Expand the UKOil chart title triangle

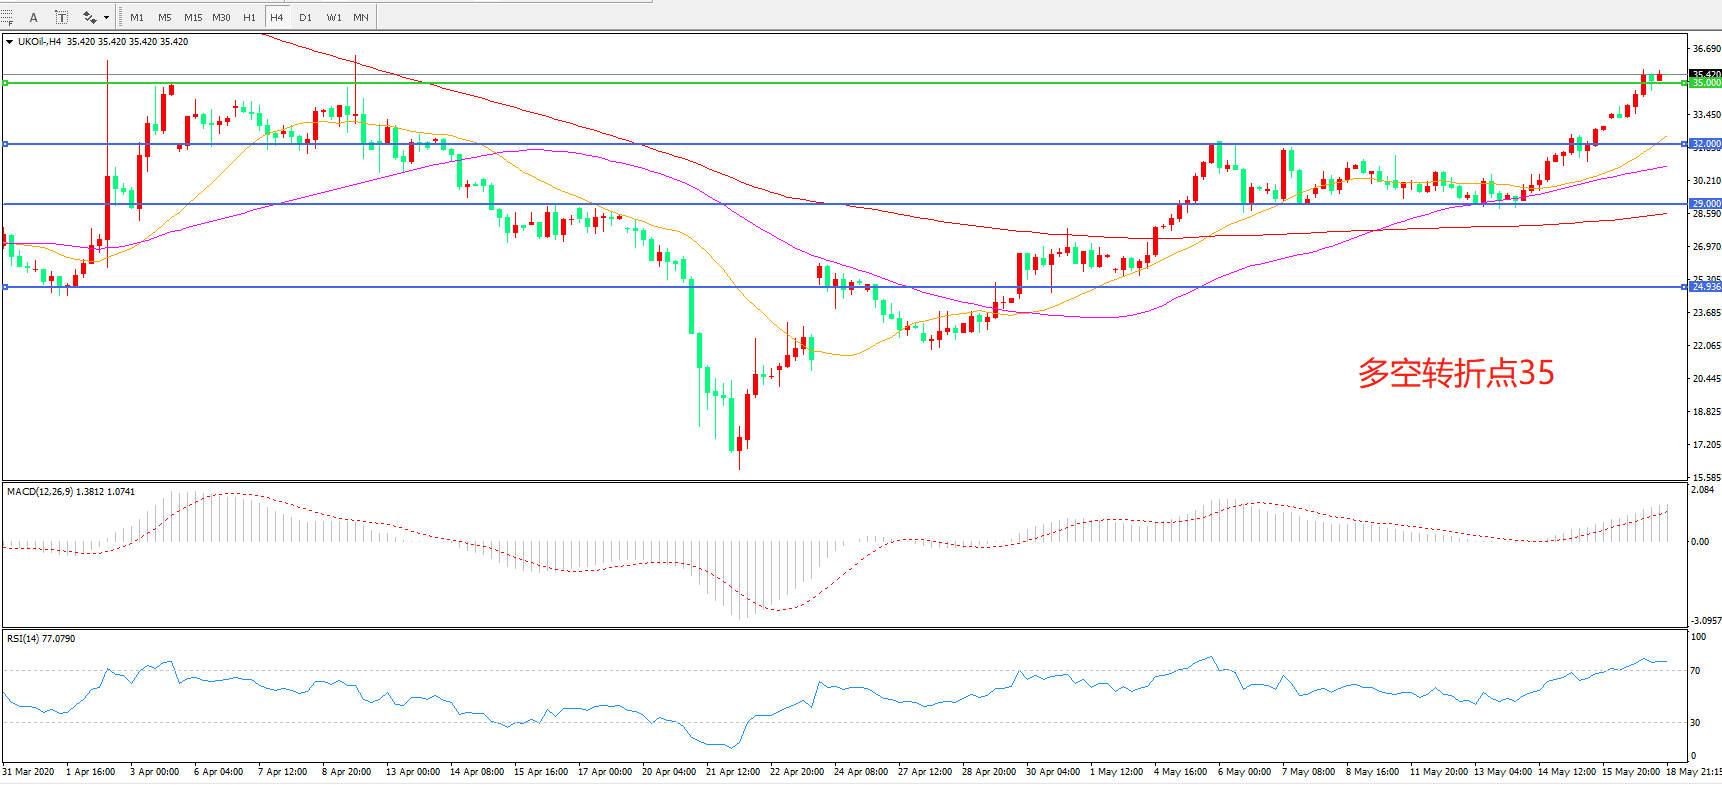pos(9,42)
